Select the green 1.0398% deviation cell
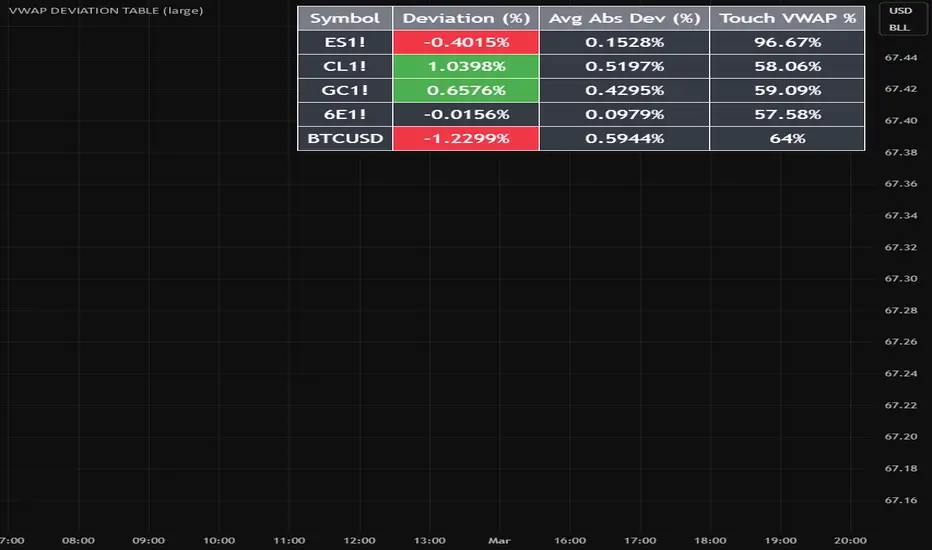 click(466, 67)
